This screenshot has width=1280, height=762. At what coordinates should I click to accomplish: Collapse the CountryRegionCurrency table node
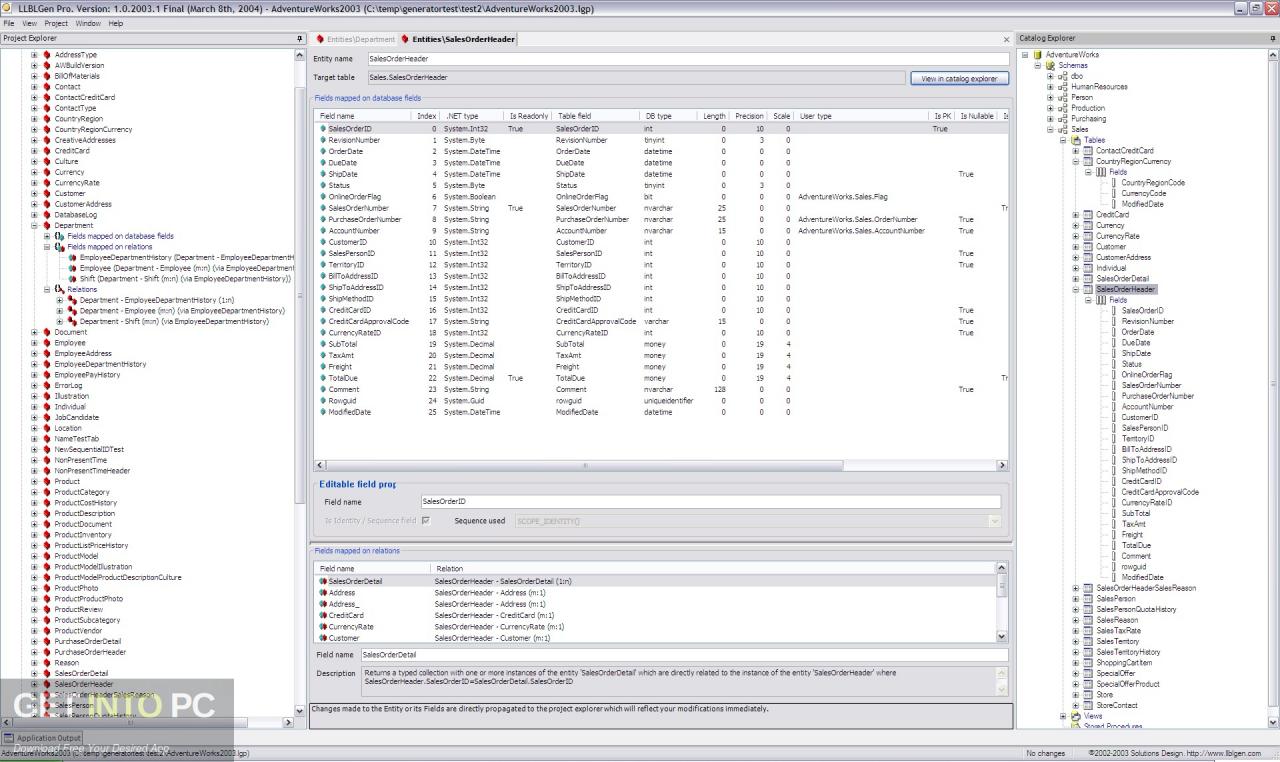(1076, 162)
